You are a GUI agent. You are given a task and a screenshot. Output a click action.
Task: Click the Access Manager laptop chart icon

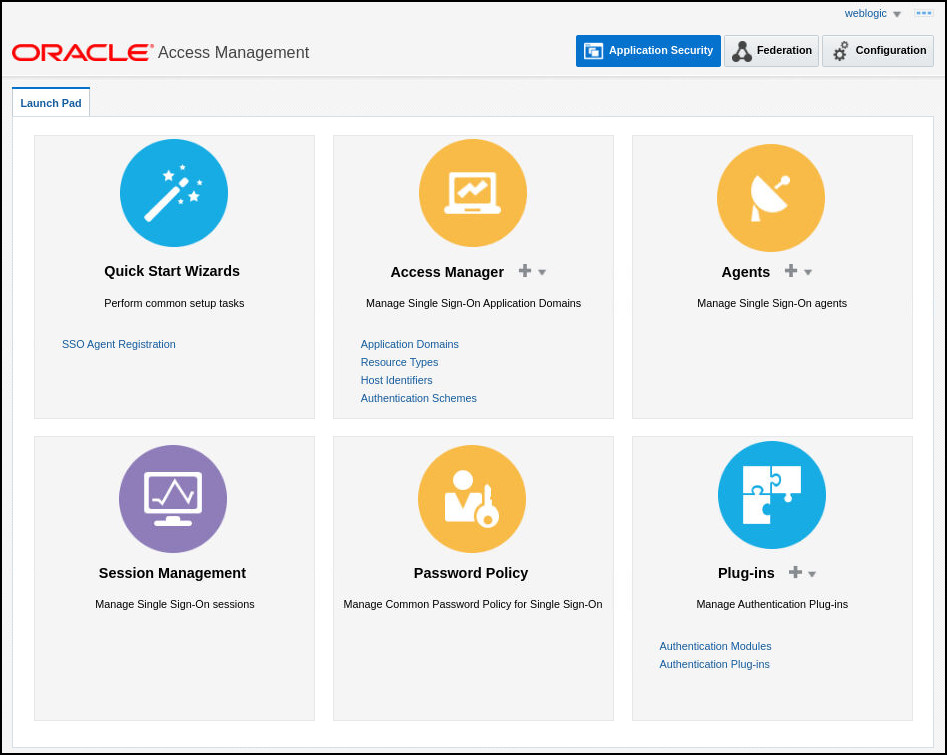pyautogui.click(x=473, y=193)
